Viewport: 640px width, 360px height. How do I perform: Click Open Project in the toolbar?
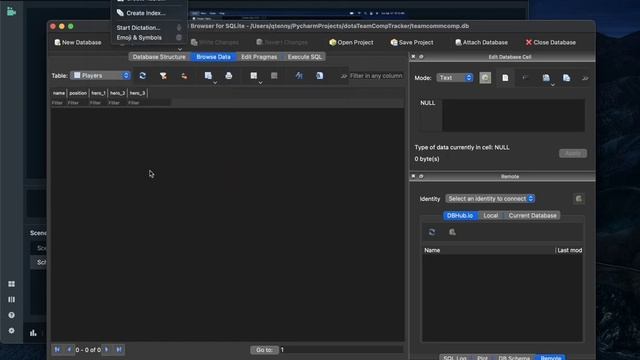[351, 42]
